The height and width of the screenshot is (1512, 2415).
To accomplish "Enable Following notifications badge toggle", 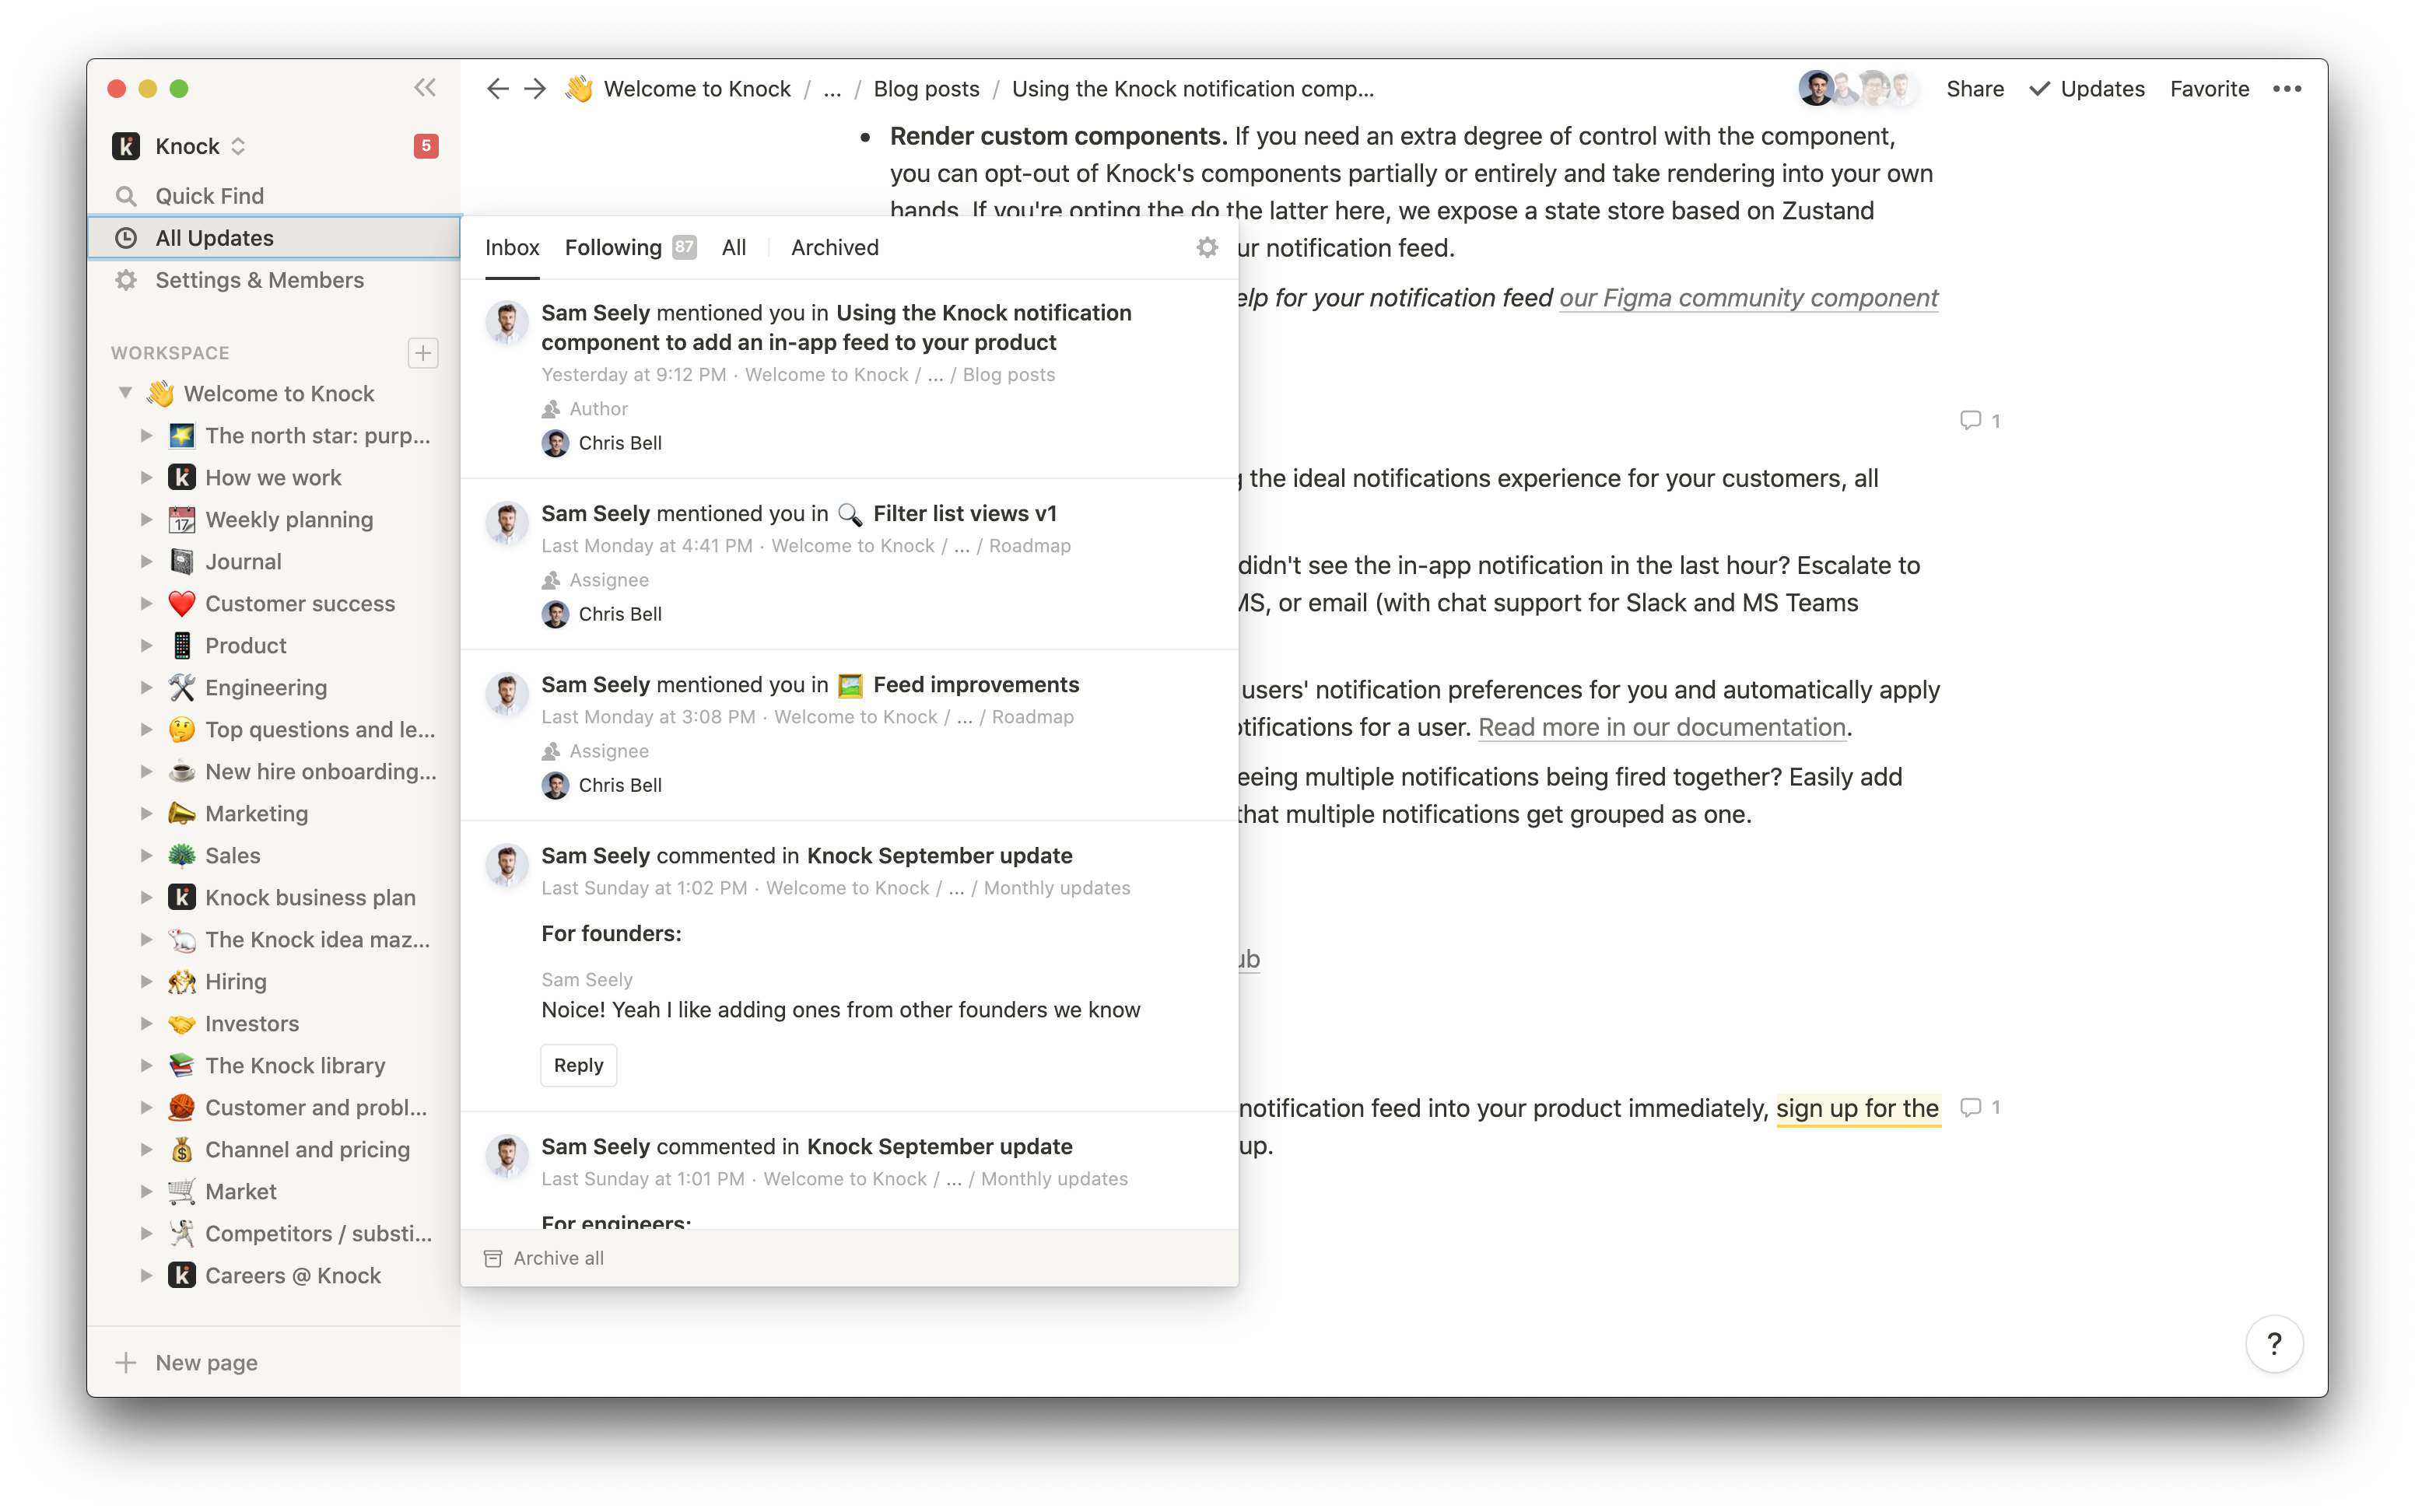I will point(682,247).
